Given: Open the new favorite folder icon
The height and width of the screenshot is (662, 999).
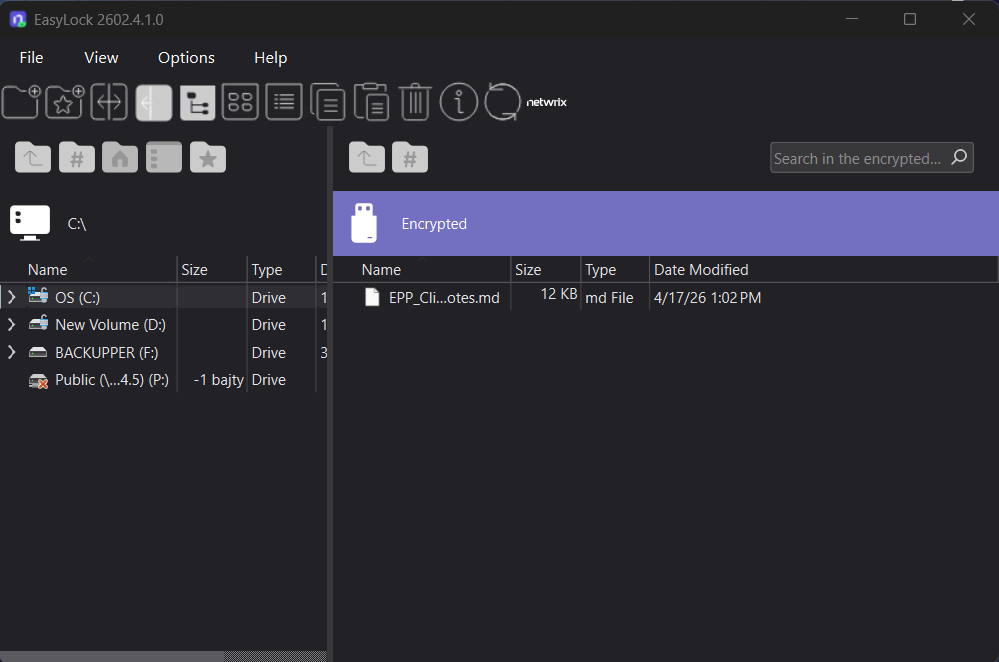Looking at the screenshot, I should (63, 102).
